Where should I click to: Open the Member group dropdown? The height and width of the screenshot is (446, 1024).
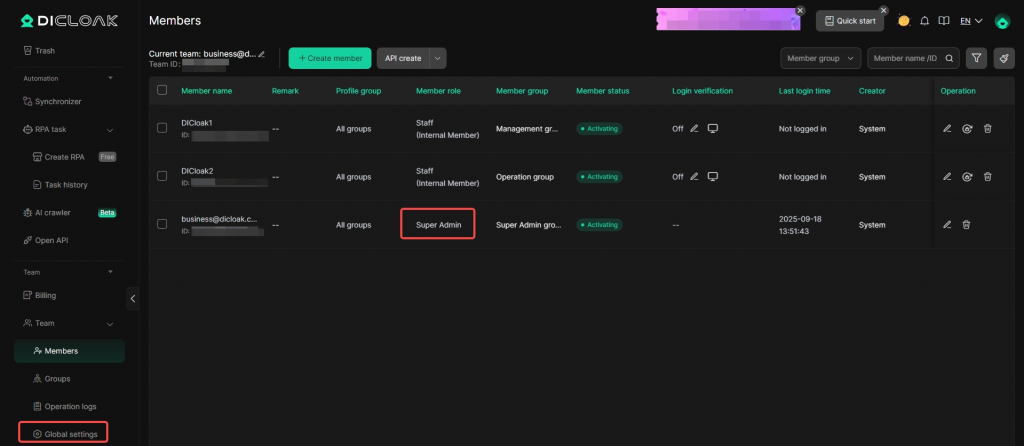tap(820, 58)
